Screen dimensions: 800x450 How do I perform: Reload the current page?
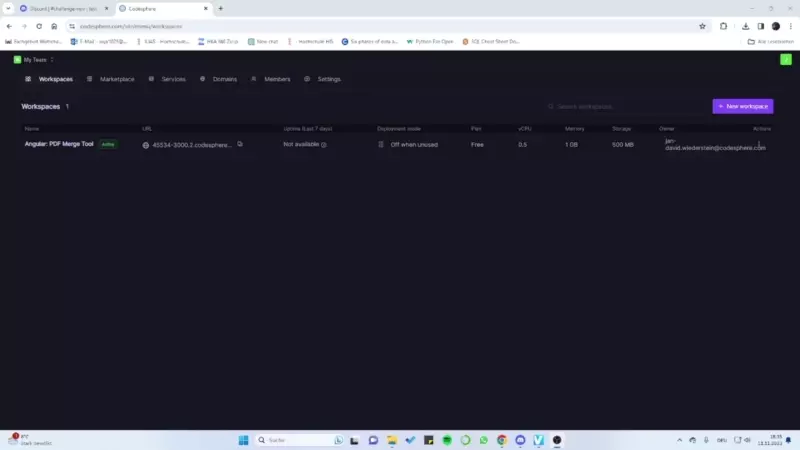point(39,26)
